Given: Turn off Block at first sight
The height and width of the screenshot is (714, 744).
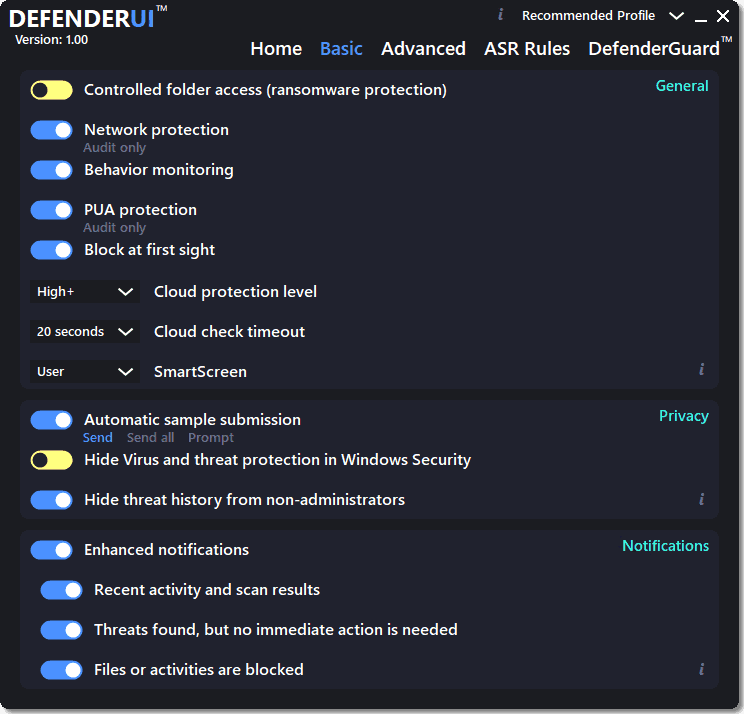Looking at the screenshot, I should [51, 250].
